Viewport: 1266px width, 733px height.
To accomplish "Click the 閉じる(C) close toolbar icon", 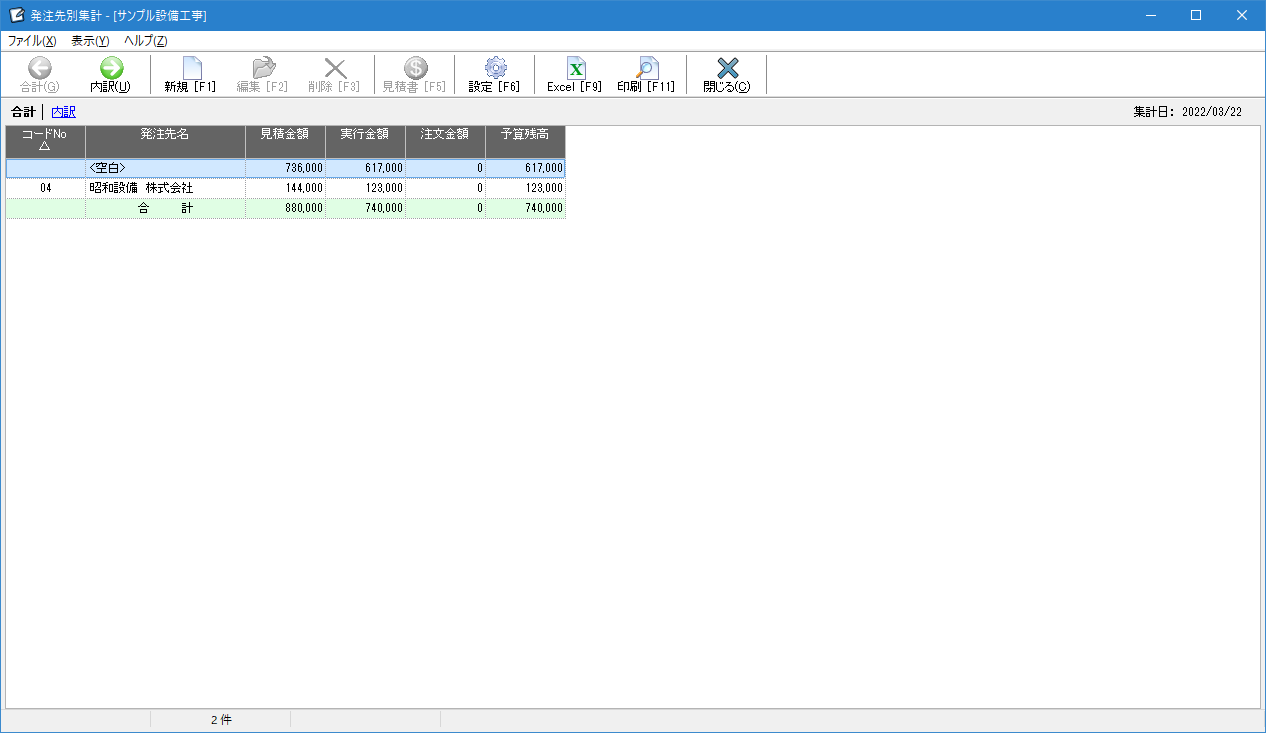I will coord(727,68).
